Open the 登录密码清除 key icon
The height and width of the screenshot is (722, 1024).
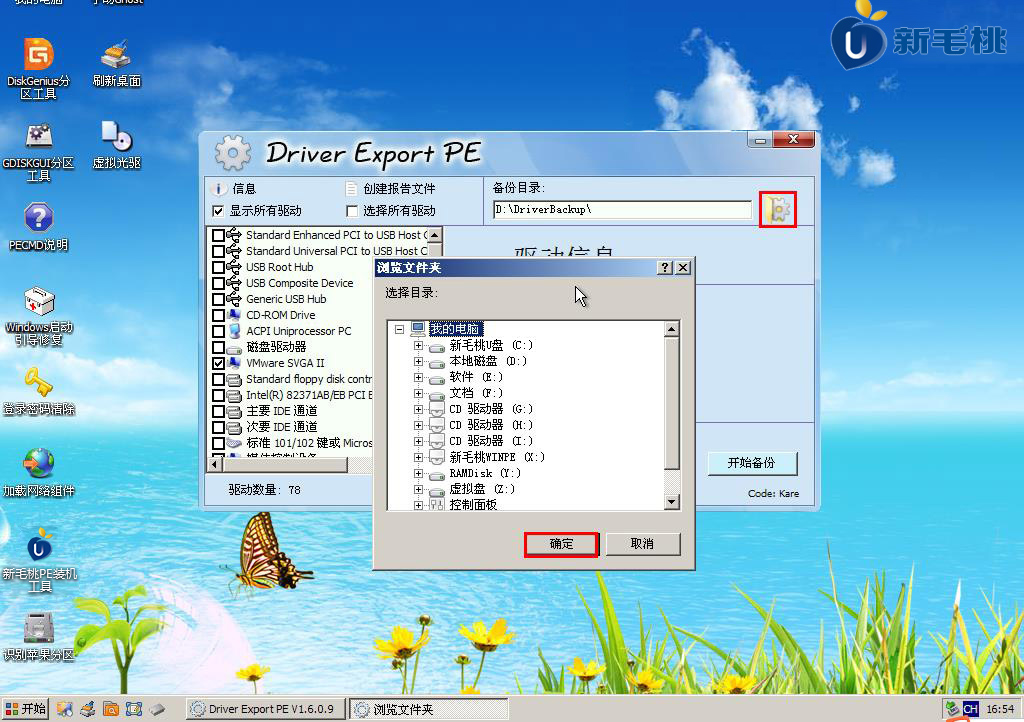coord(39,391)
